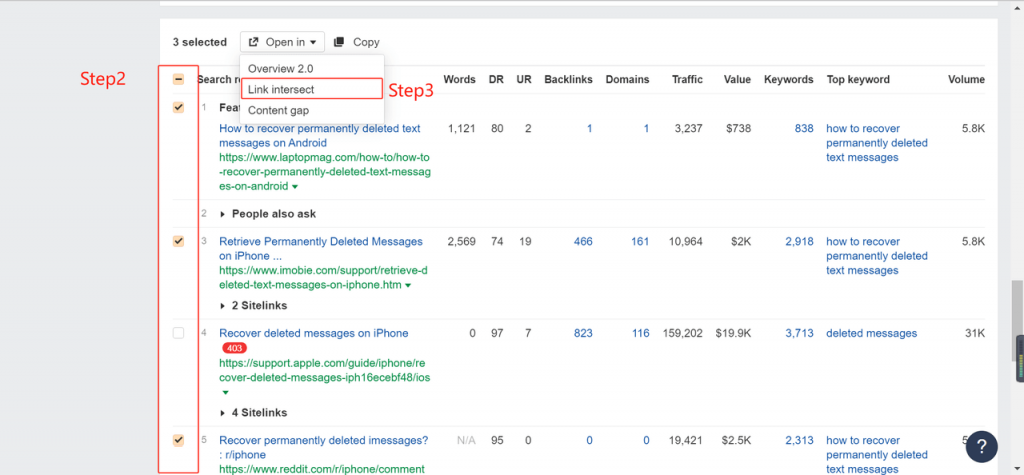The image size is (1024, 475).
Task: Click keywords count 2,313
Action: 799,440
